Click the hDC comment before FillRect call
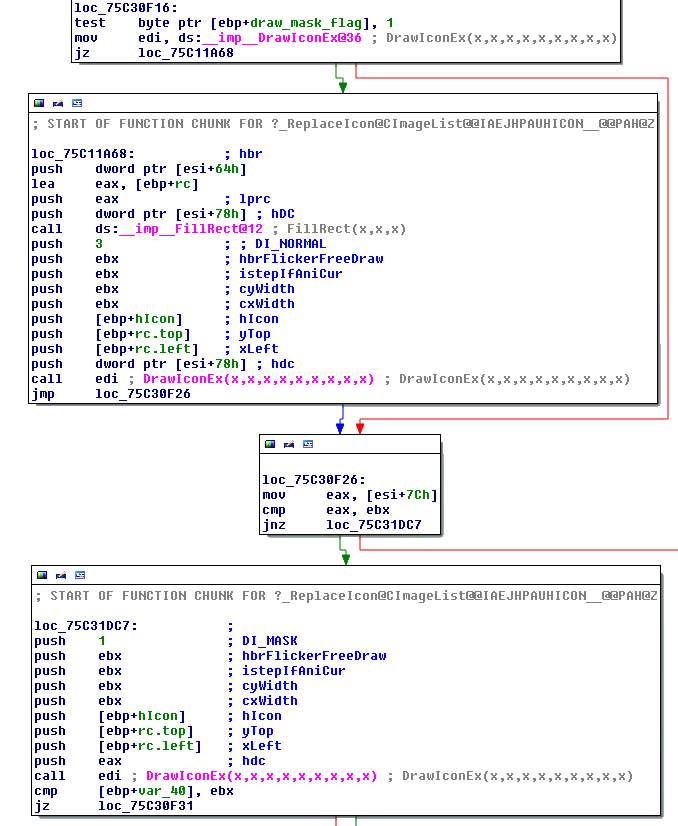Image resolution: width=678 pixels, height=826 pixels. (283, 214)
